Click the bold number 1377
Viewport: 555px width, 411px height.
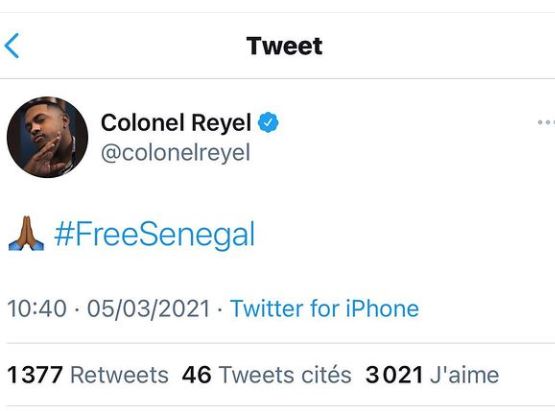(35, 375)
